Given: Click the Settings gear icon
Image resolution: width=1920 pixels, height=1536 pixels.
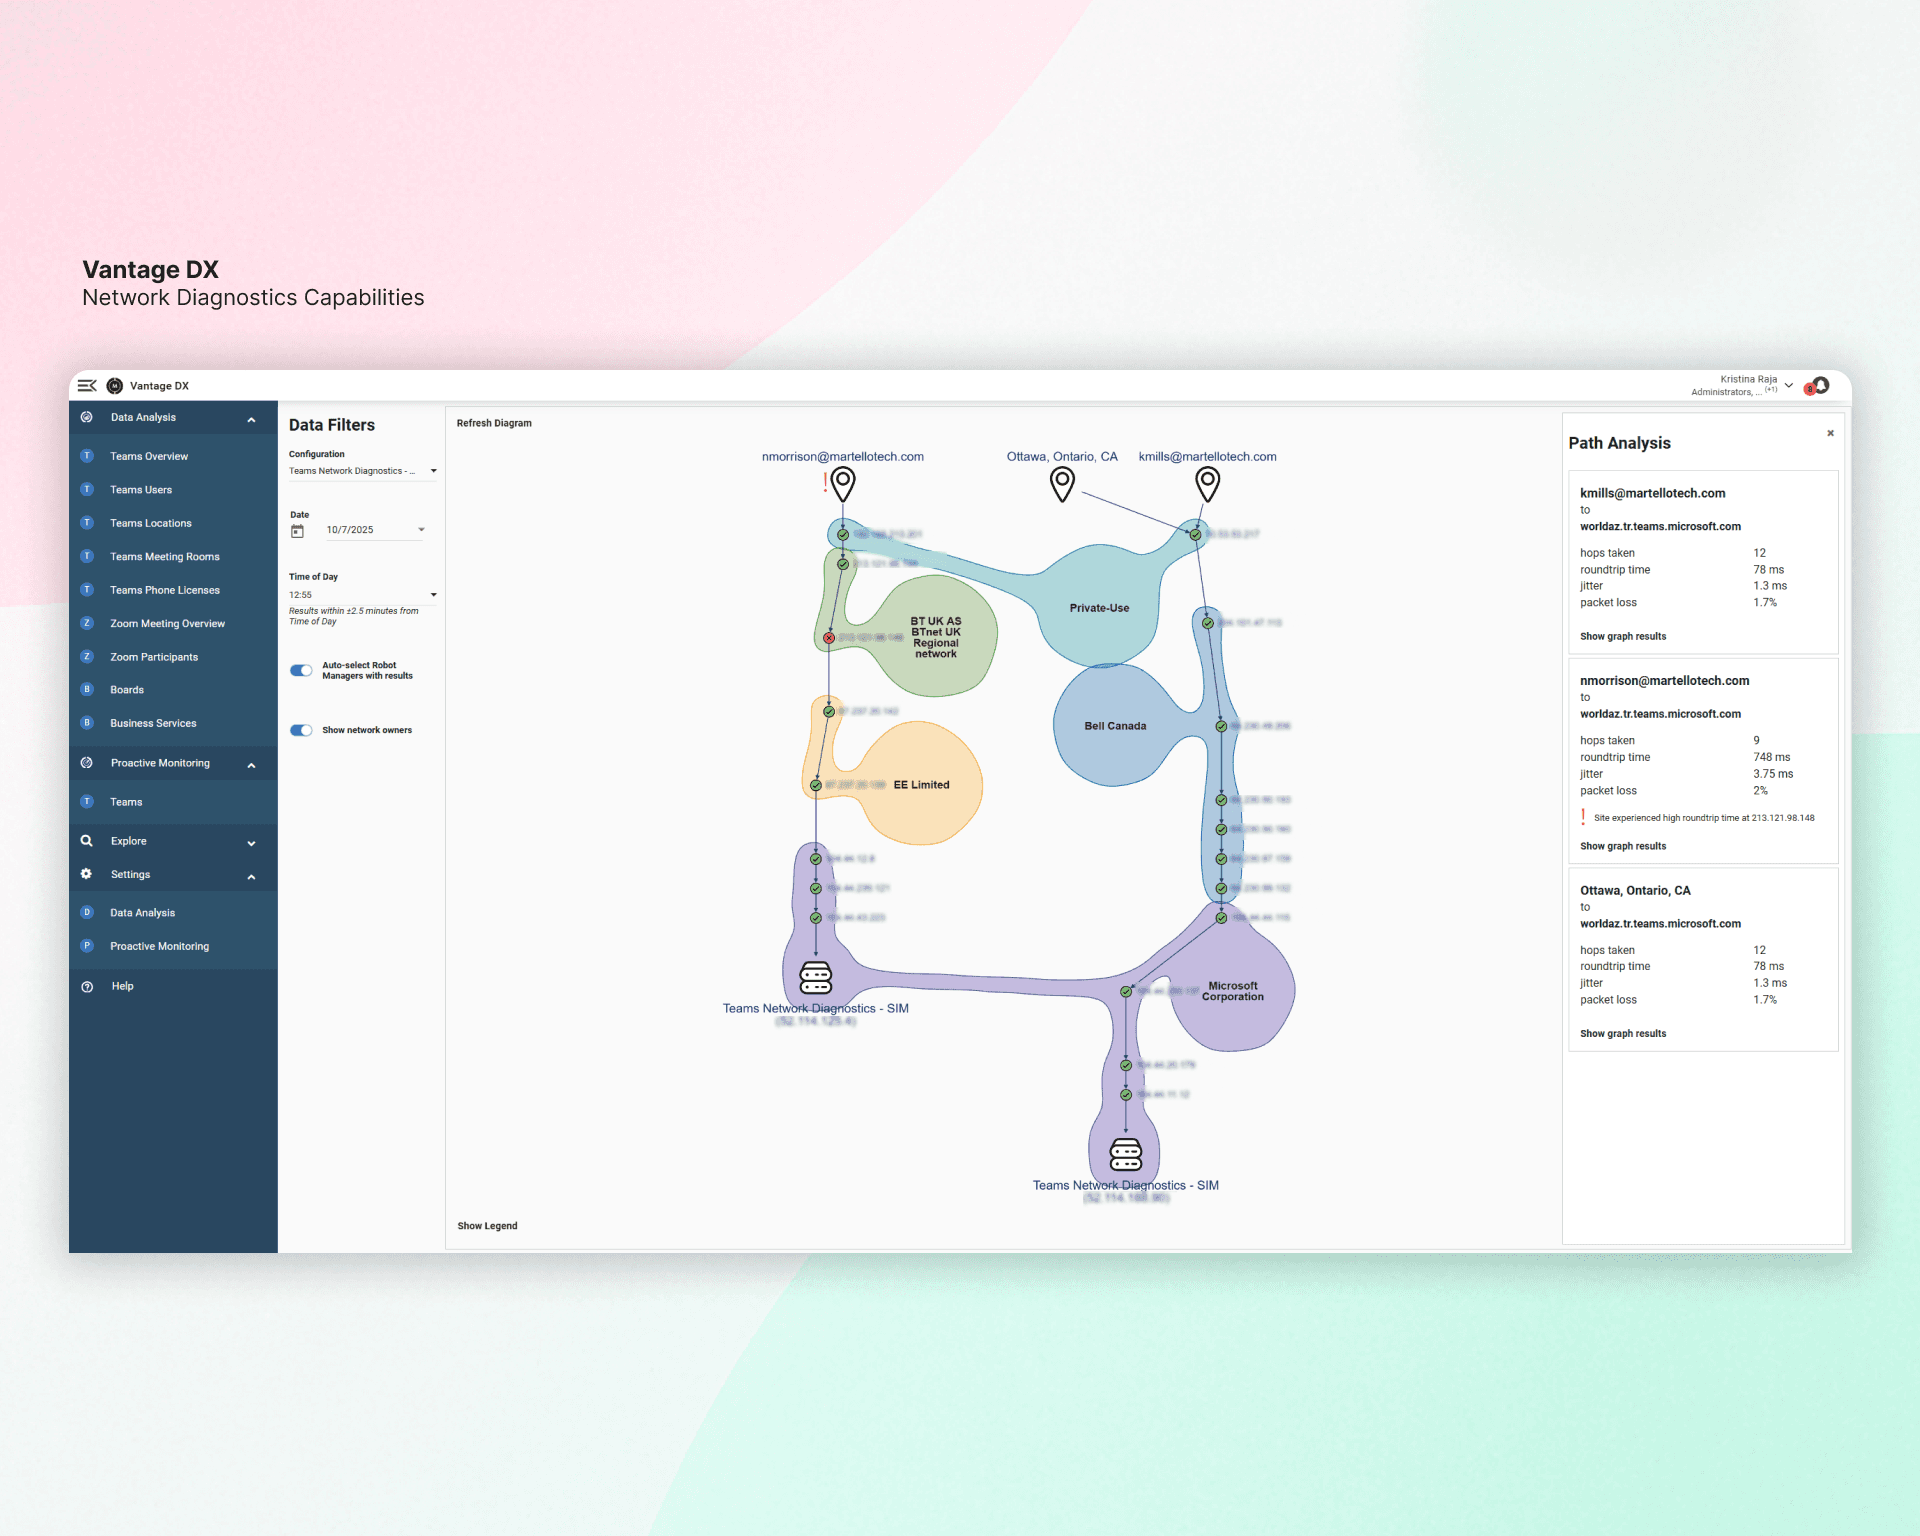Looking at the screenshot, I should click(87, 874).
